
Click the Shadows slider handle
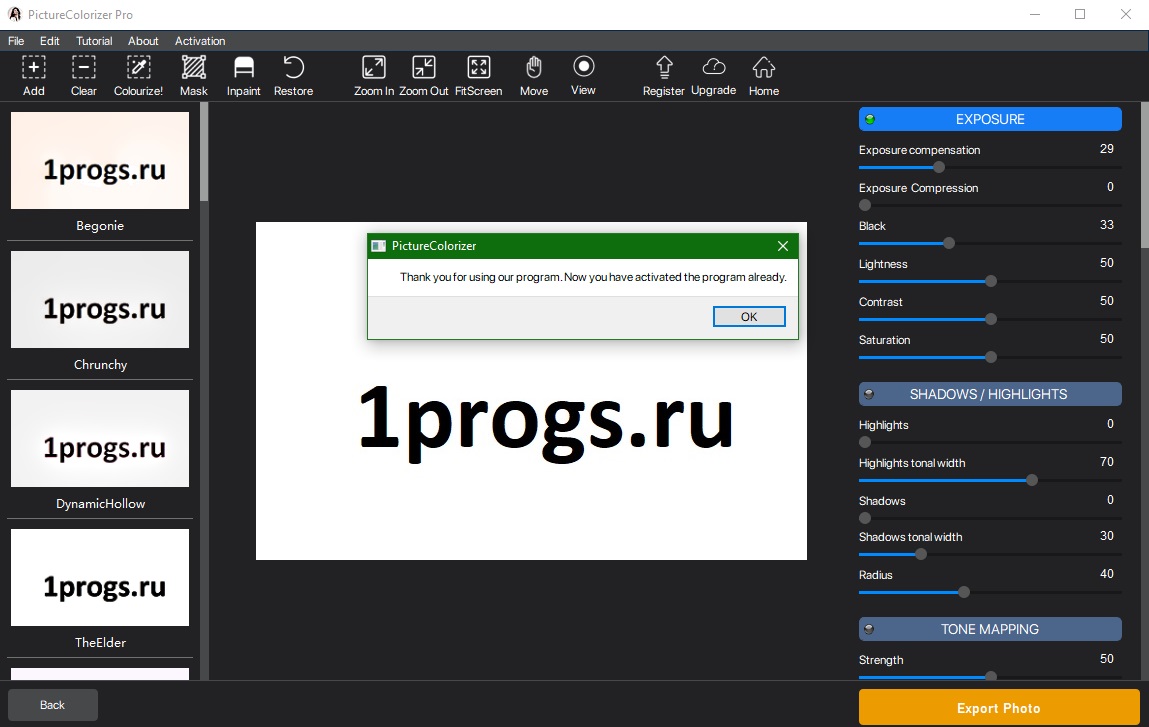pyautogui.click(x=865, y=518)
